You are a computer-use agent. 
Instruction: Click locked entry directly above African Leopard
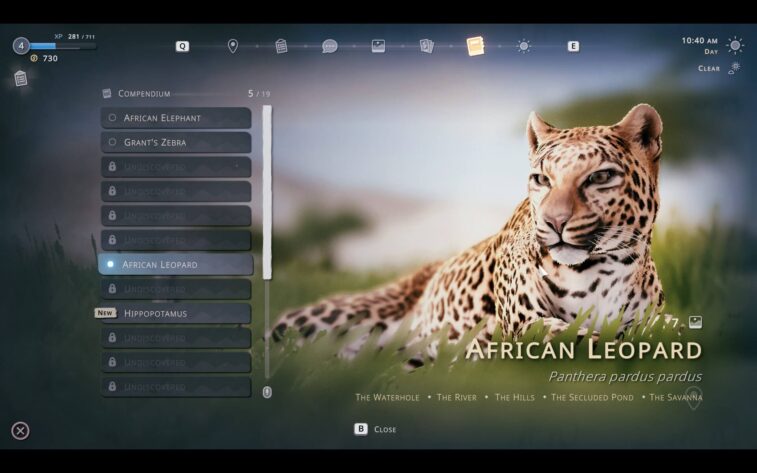tap(176, 240)
